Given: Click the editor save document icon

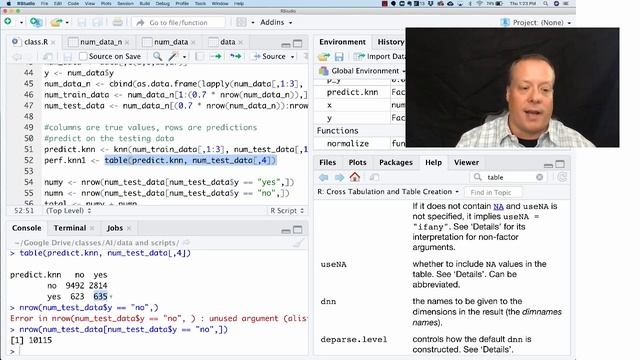Looking at the screenshot, I should pos(68,56).
